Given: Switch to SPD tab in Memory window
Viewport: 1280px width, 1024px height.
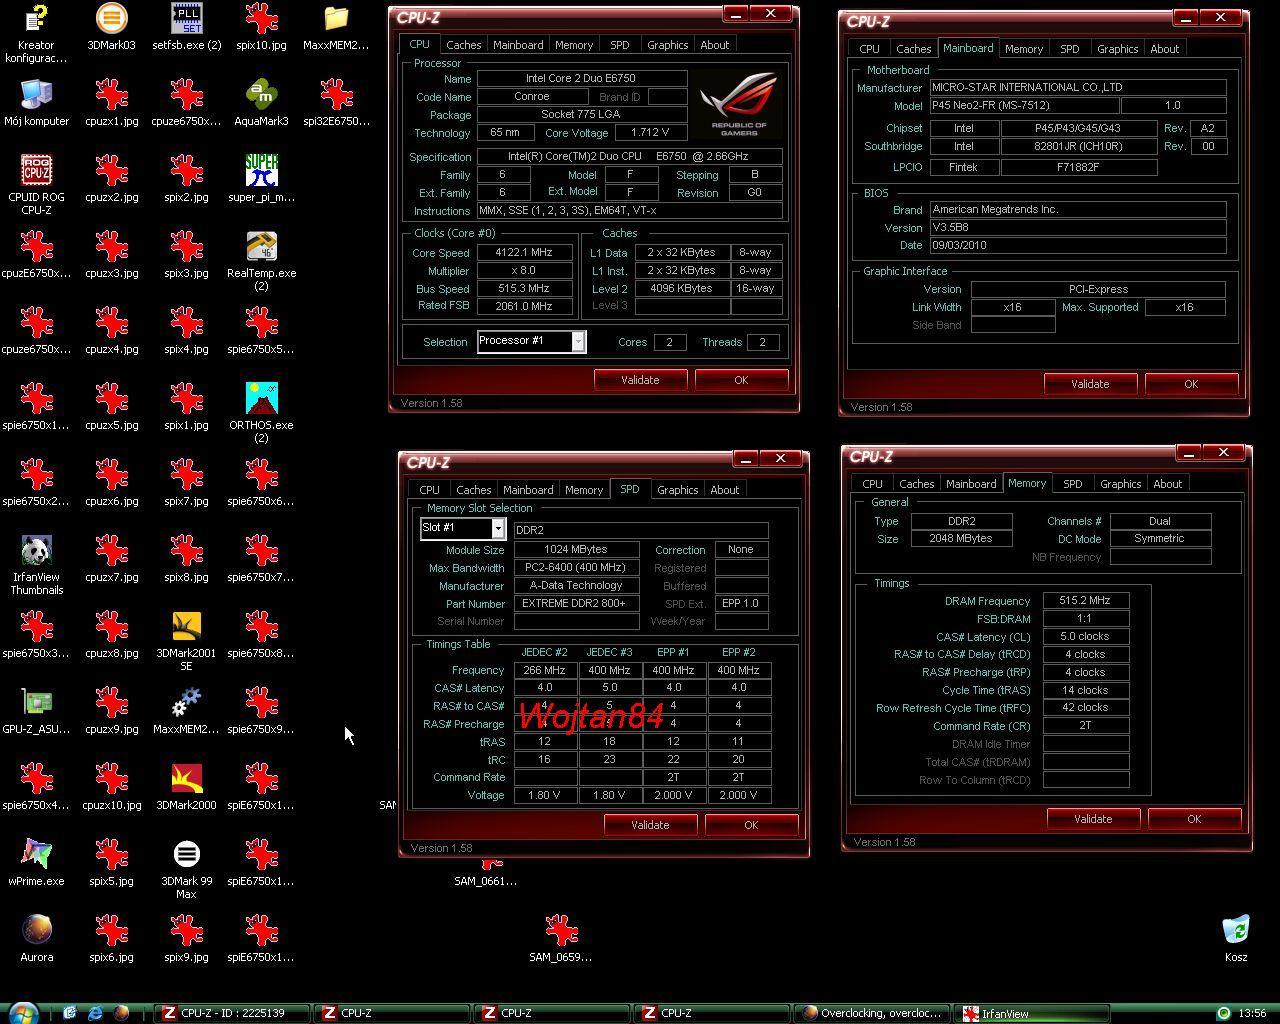Looking at the screenshot, I should 1072,484.
